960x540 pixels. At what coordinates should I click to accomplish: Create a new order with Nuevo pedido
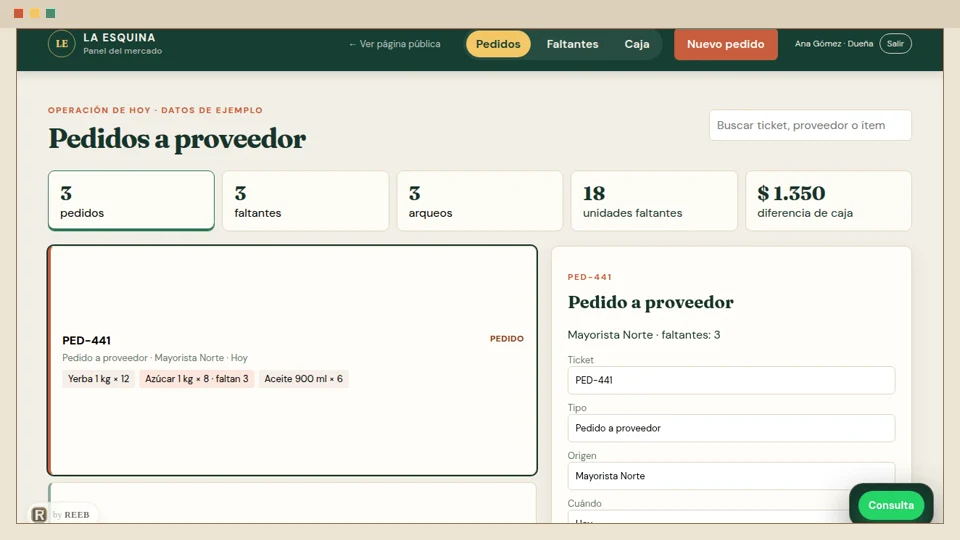tap(726, 44)
